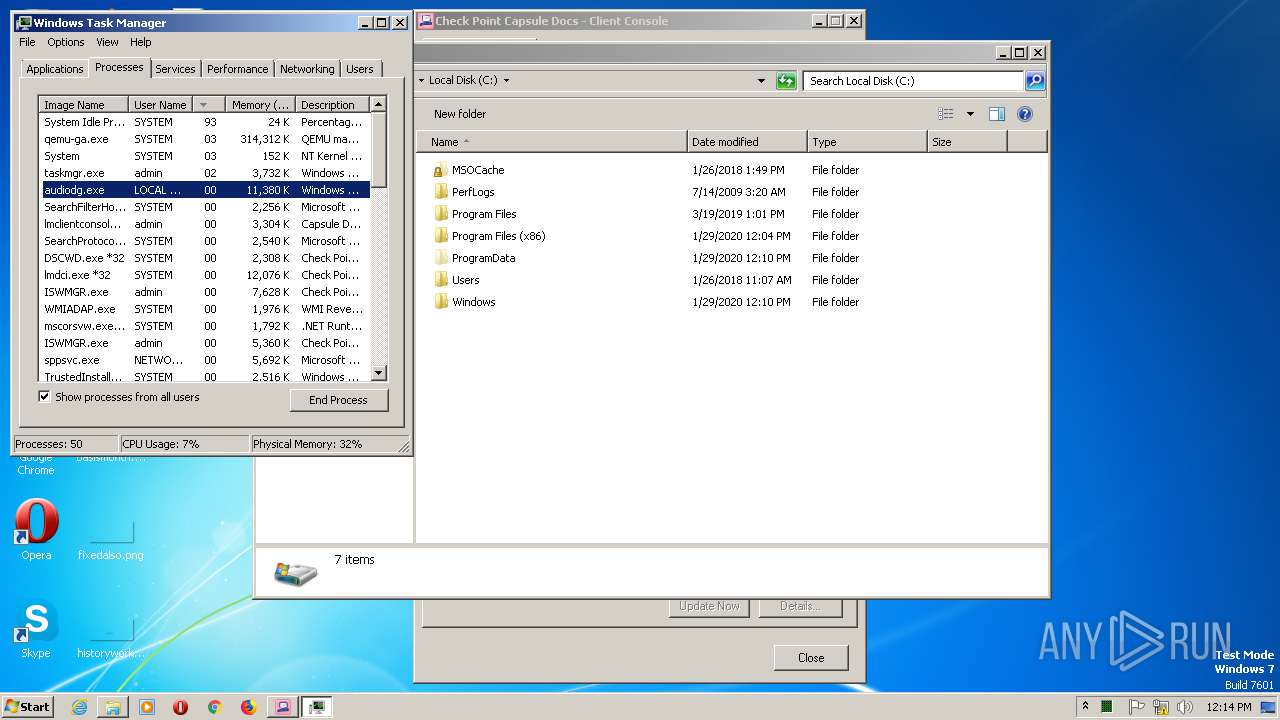1280x720 pixels.
Task: Launch Firefox from the taskbar
Action: tap(248, 707)
